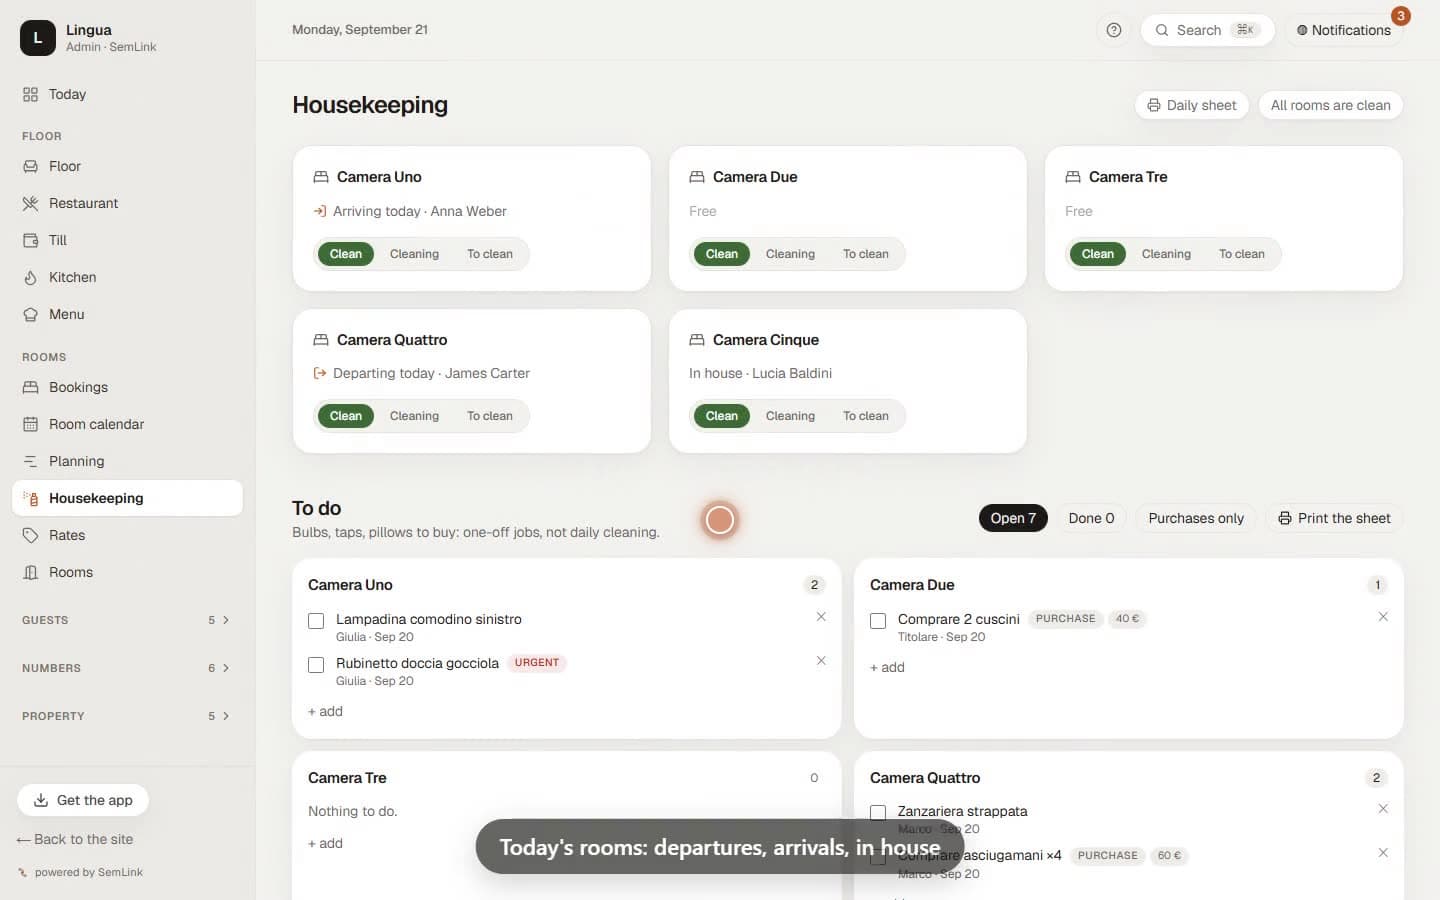Click the Lingua logo avatar
Screen dimensions: 1440x900
[38, 38]
